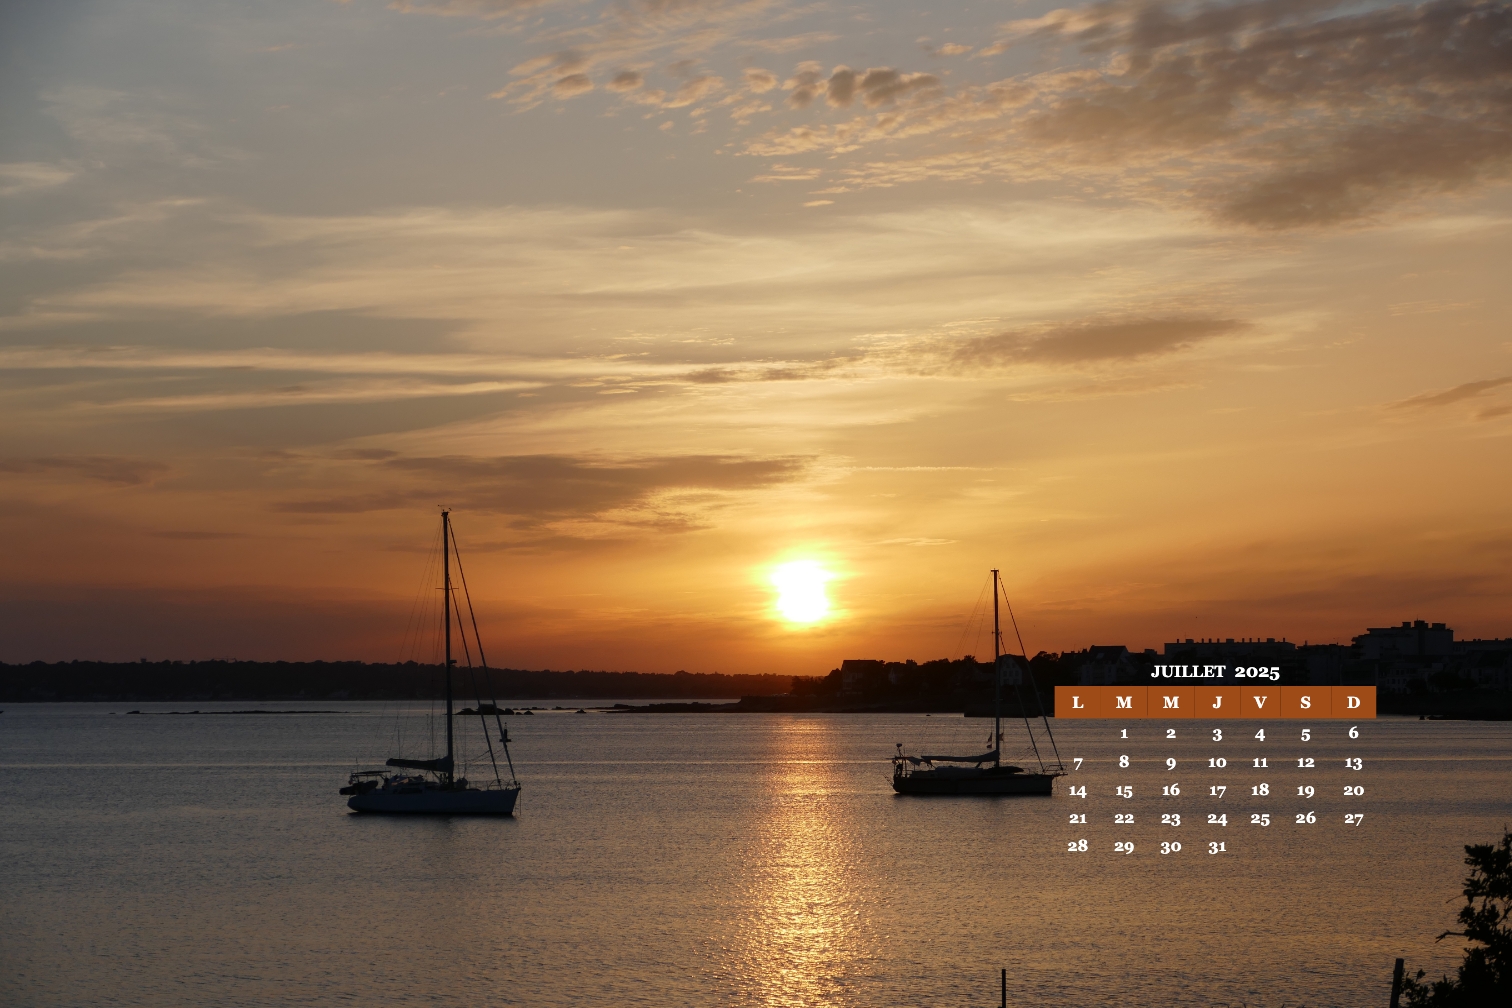The height and width of the screenshot is (1008, 1512).
Task: Choose date 23 in the calendar
Action: pos(1170,818)
